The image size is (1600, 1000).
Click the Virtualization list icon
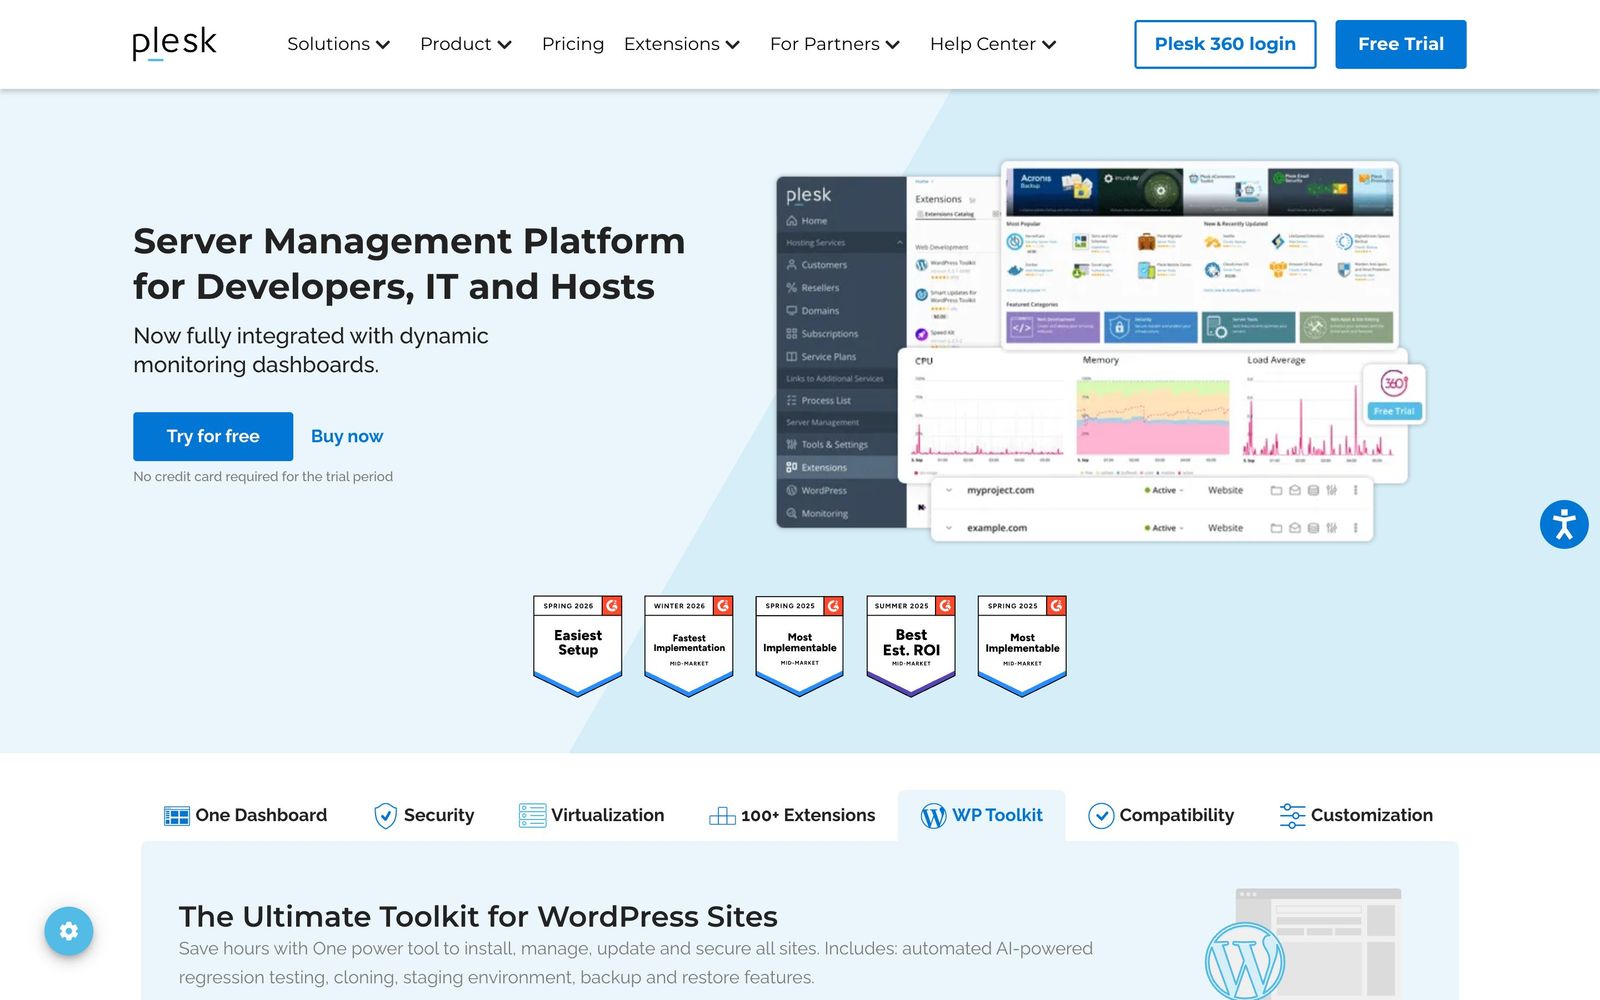pos(532,816)
